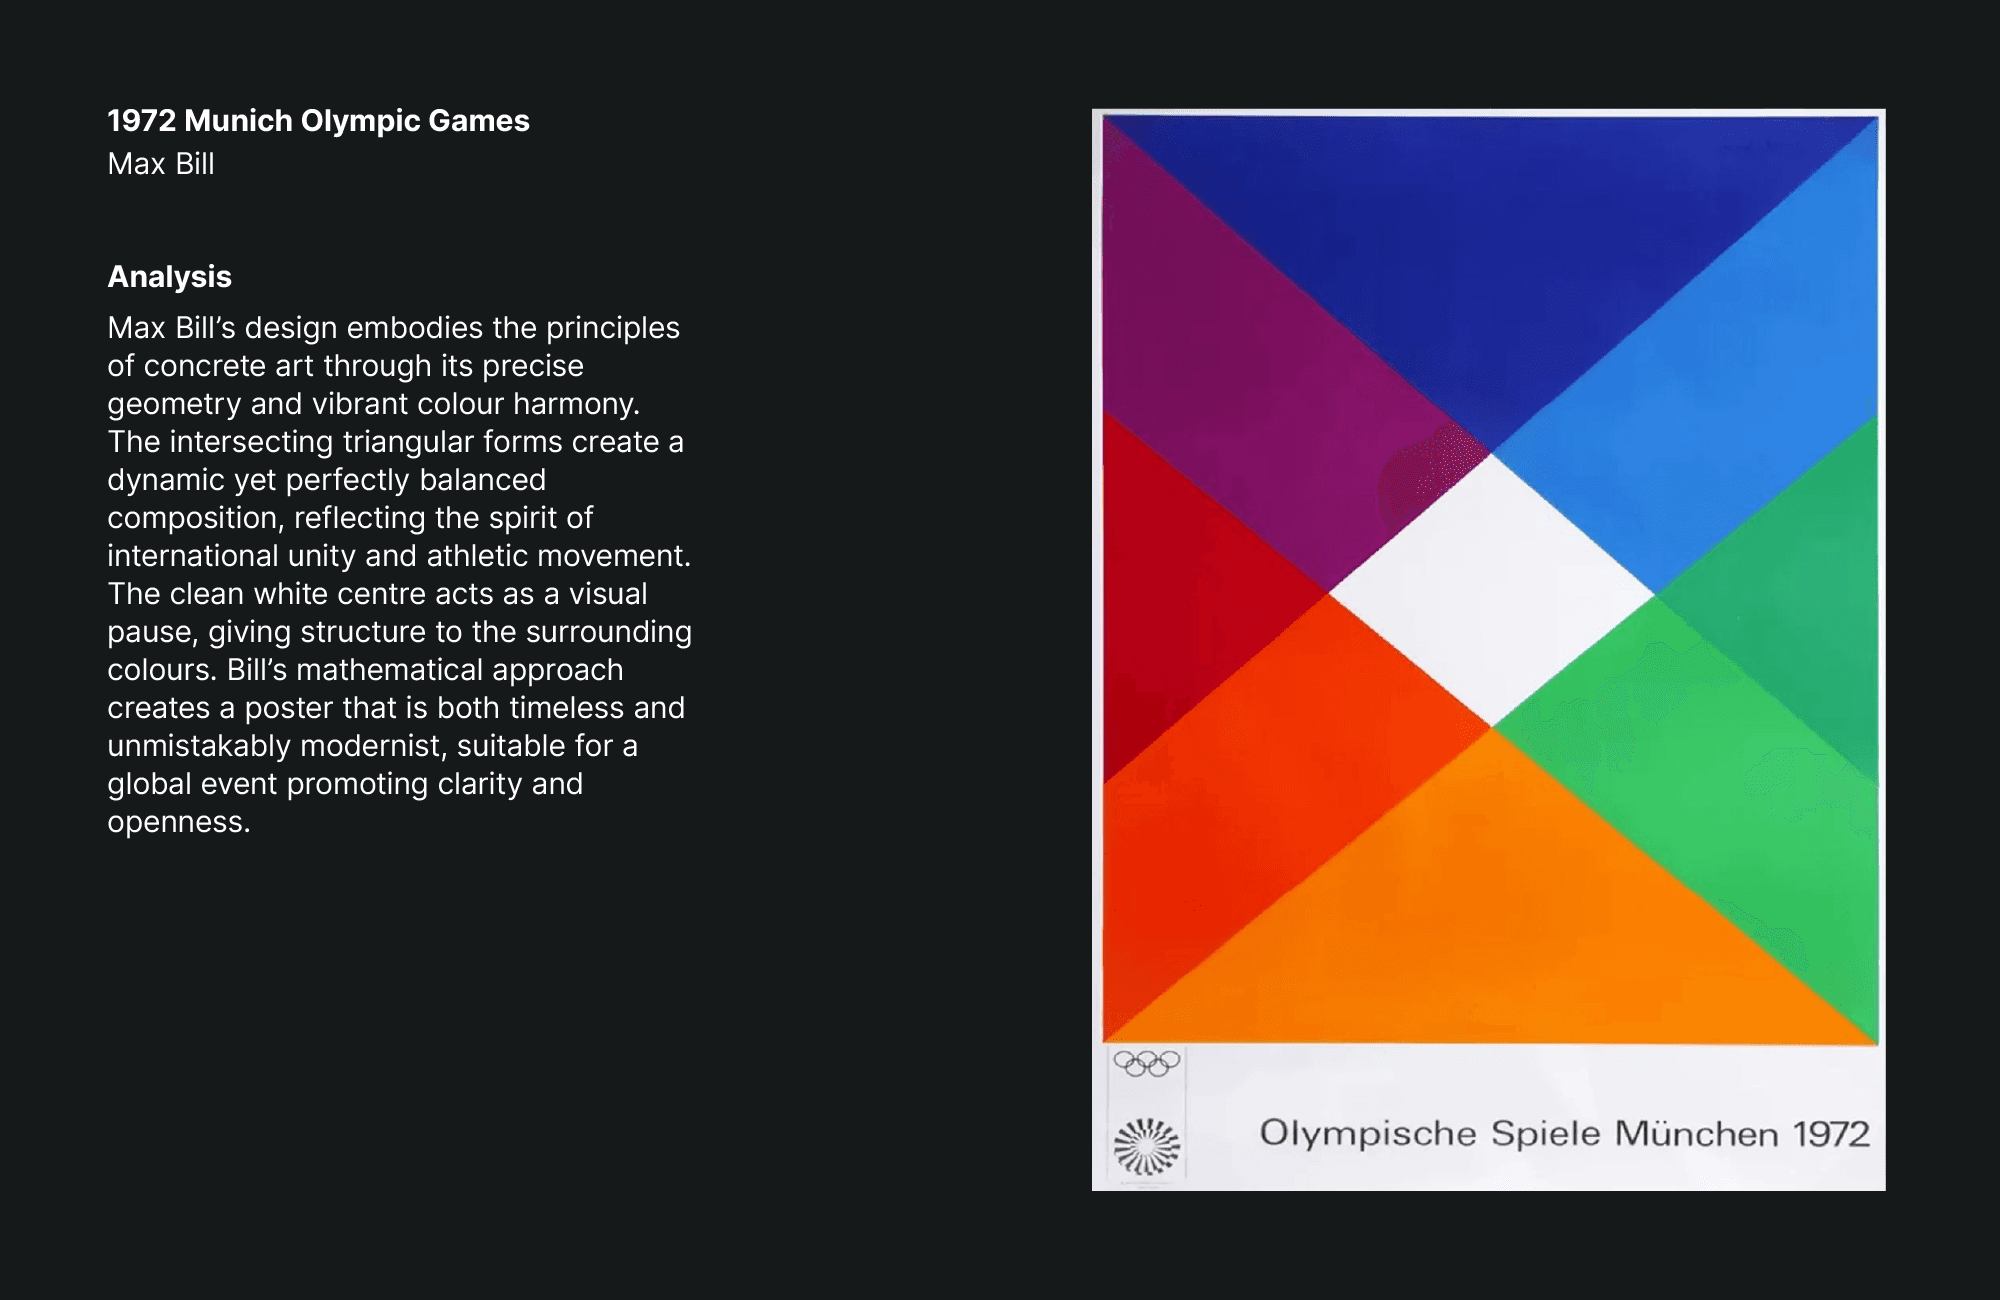Click the 'Analysis' section heading
Image resolution: width=2000 pixels, height=1300 pixels.
point(169,277)
